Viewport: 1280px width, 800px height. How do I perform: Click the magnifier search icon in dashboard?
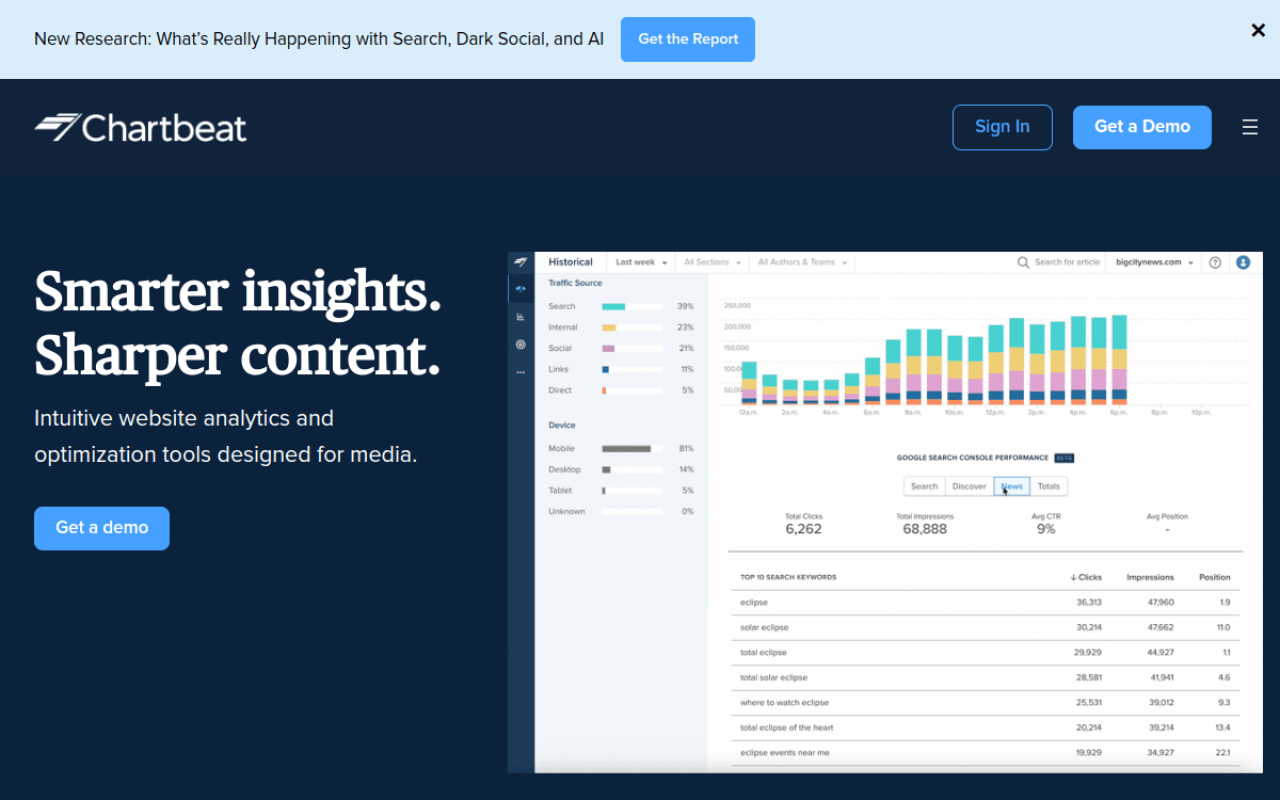coord(1023,262)
